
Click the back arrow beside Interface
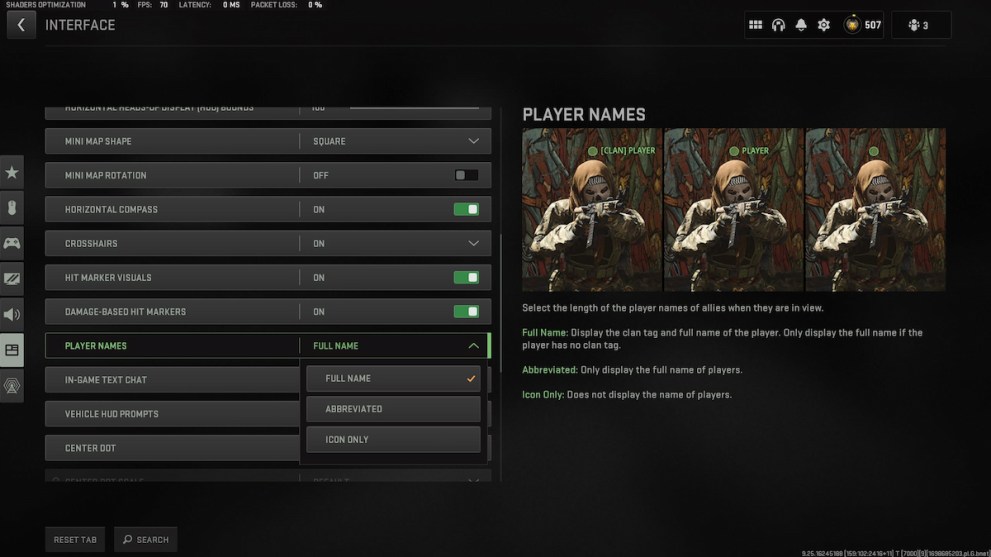point(21,25)
